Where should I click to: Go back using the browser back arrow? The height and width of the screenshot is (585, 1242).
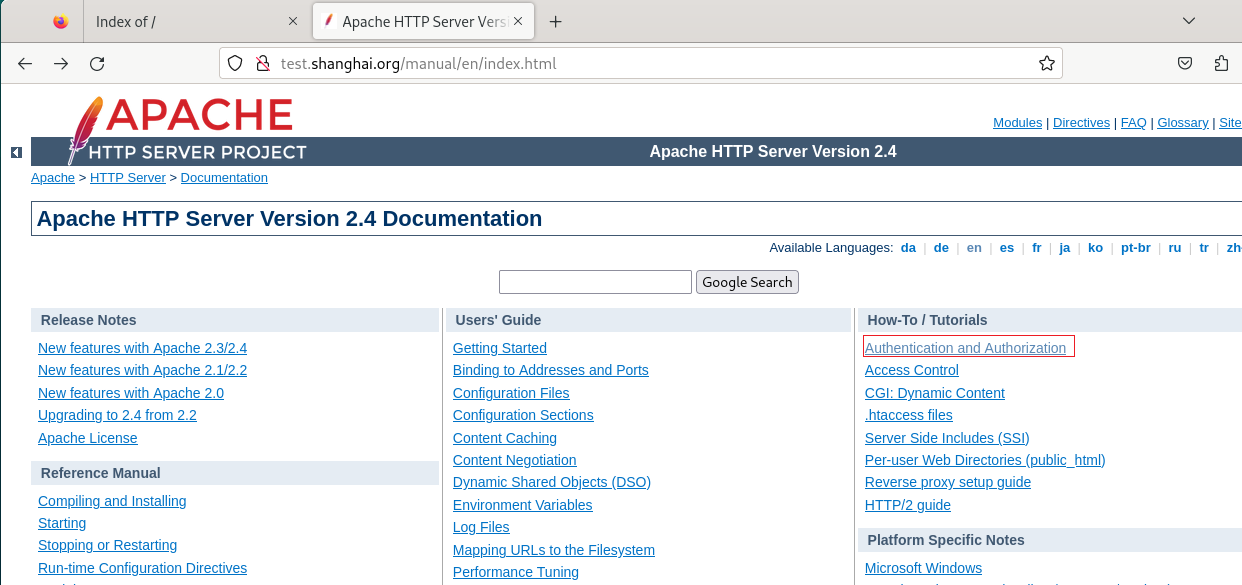coord(26,64)
